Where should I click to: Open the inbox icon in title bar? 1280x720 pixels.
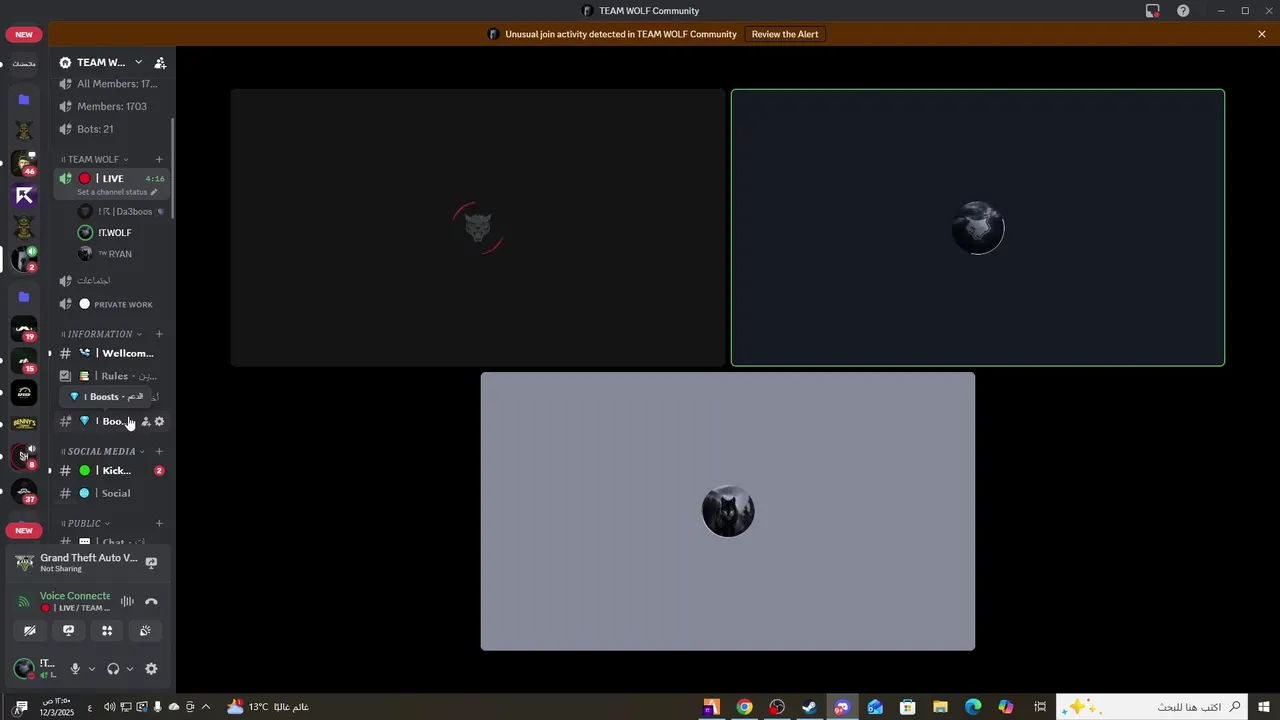pos(1152,11)
